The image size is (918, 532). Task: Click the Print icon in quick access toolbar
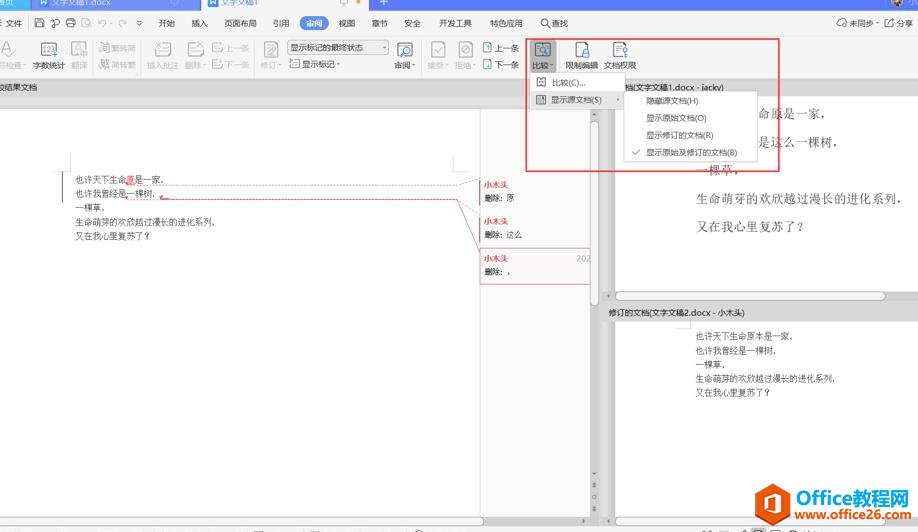70,23
